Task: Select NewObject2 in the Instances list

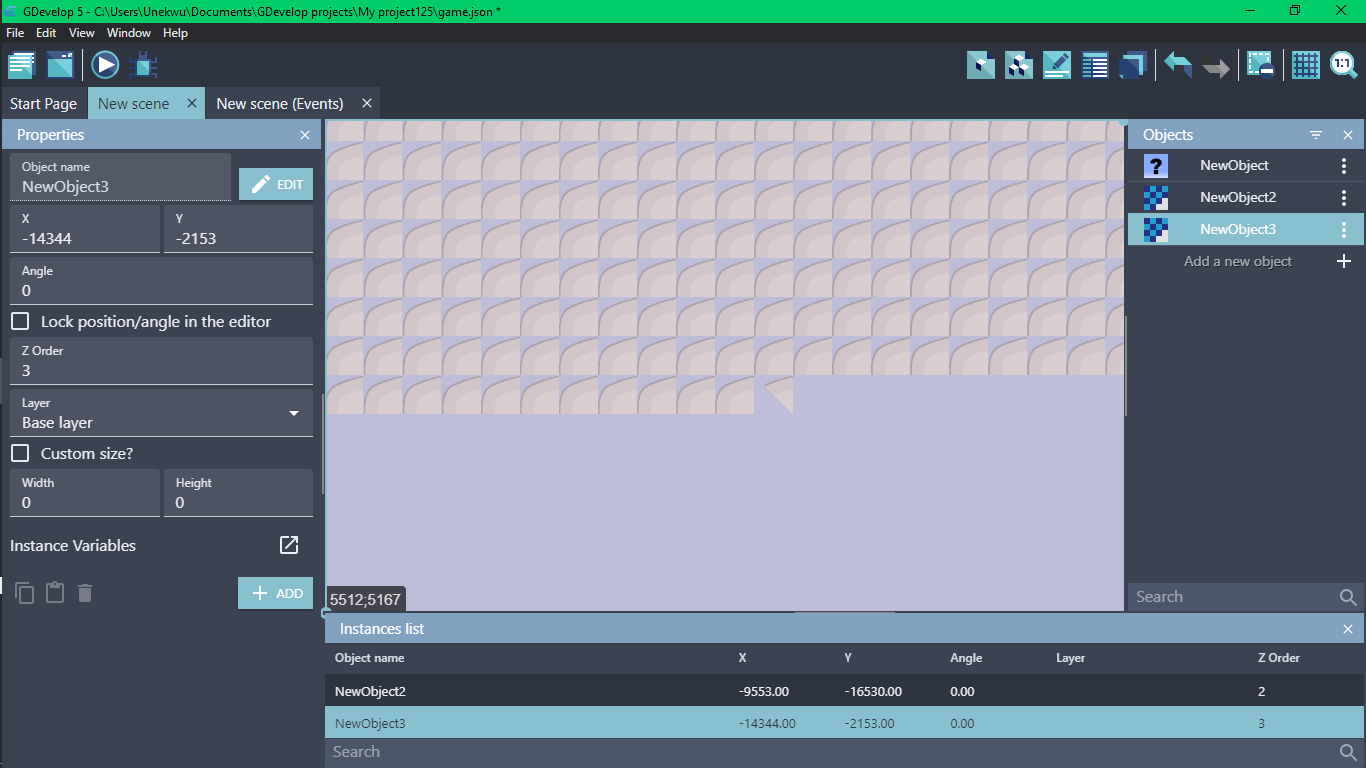Action: click(600, 691)
